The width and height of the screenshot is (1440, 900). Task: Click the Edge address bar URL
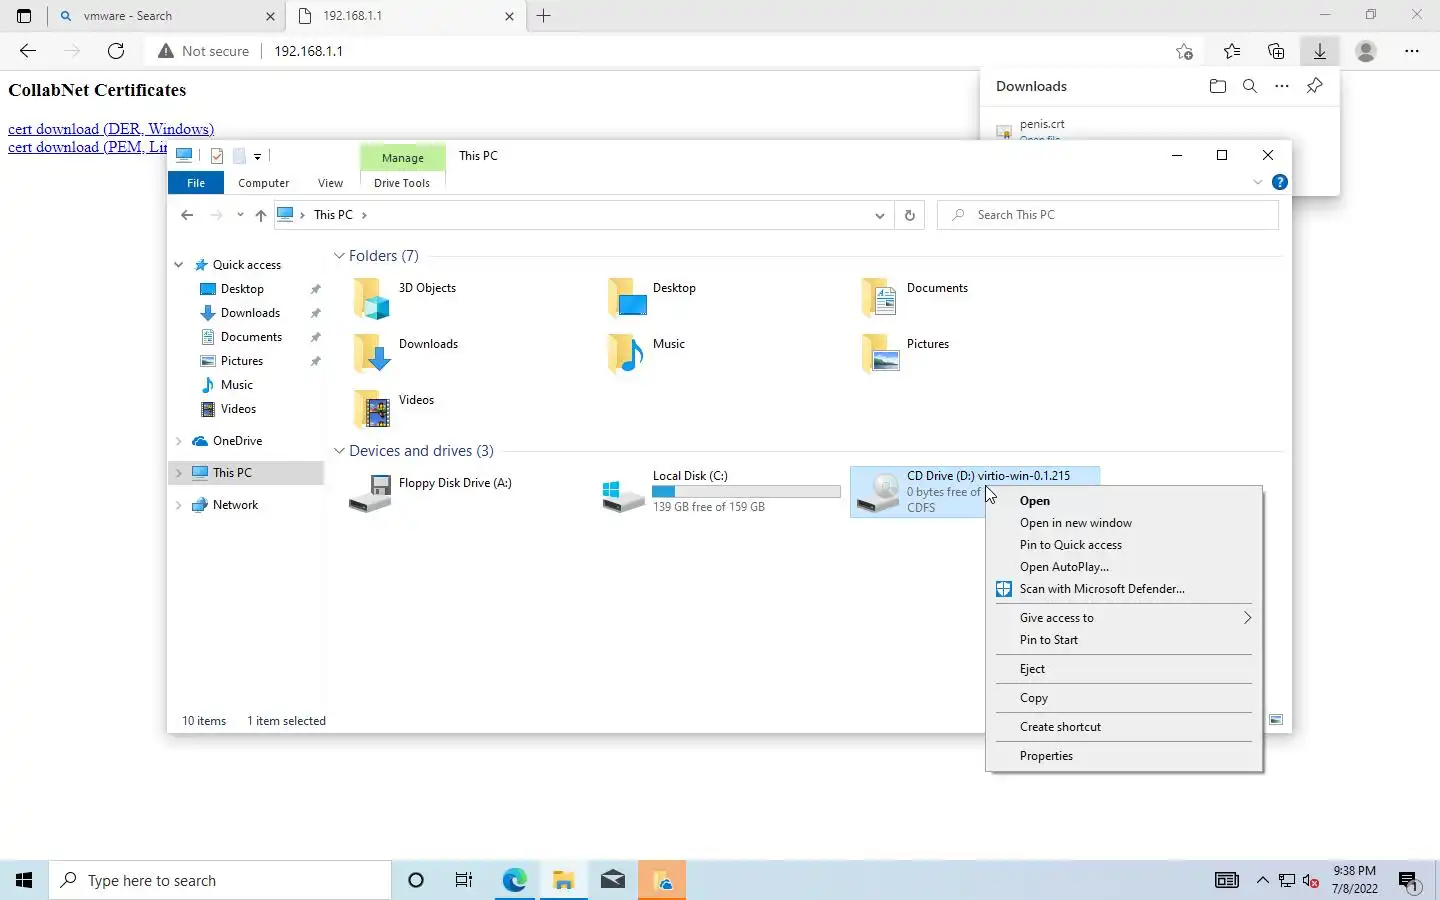click(308, 51)
